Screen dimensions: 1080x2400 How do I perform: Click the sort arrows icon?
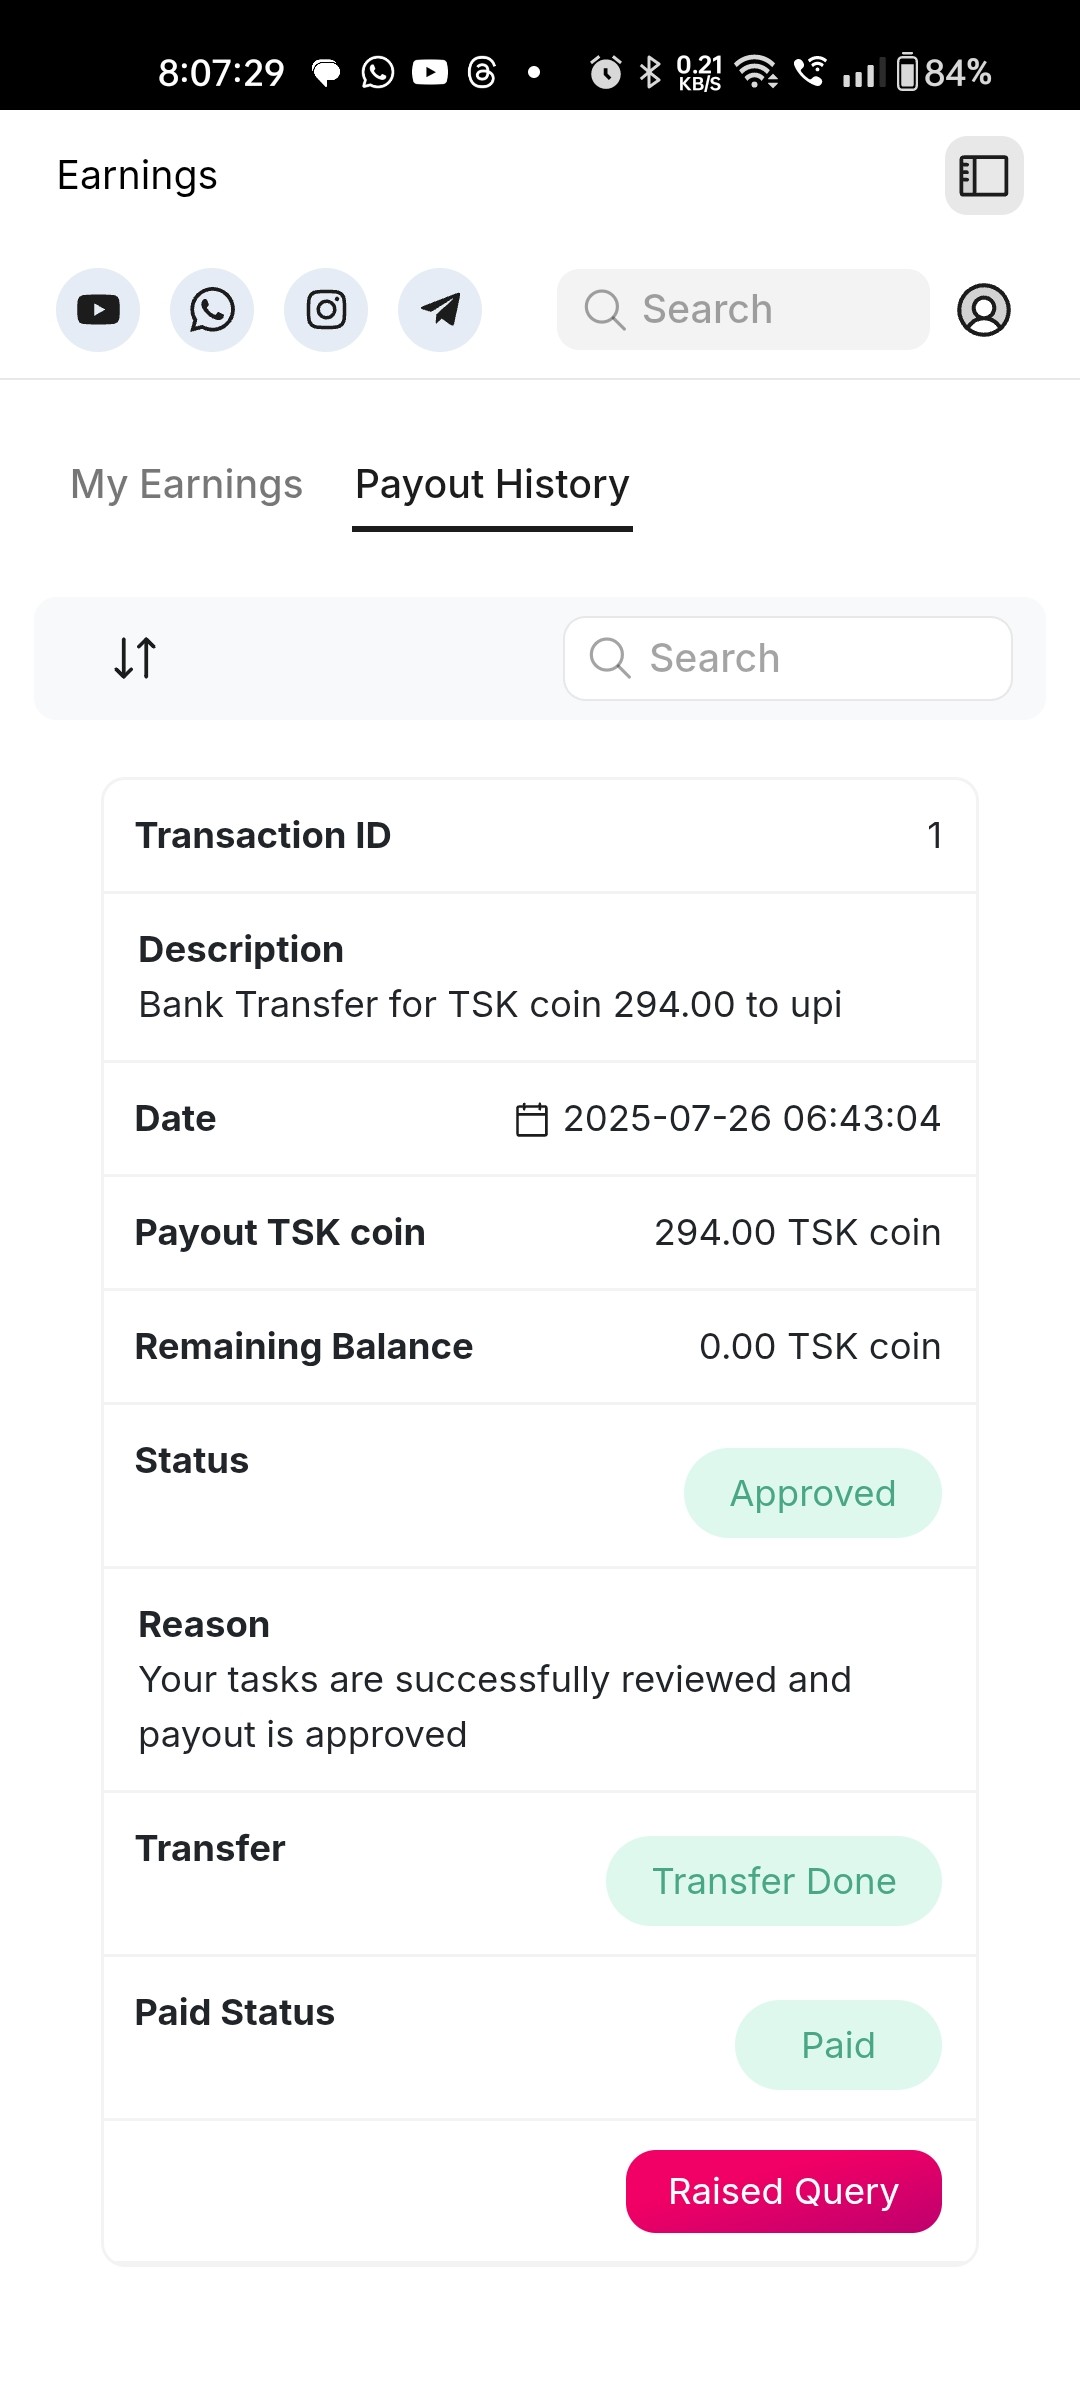[x=135, y=658]
